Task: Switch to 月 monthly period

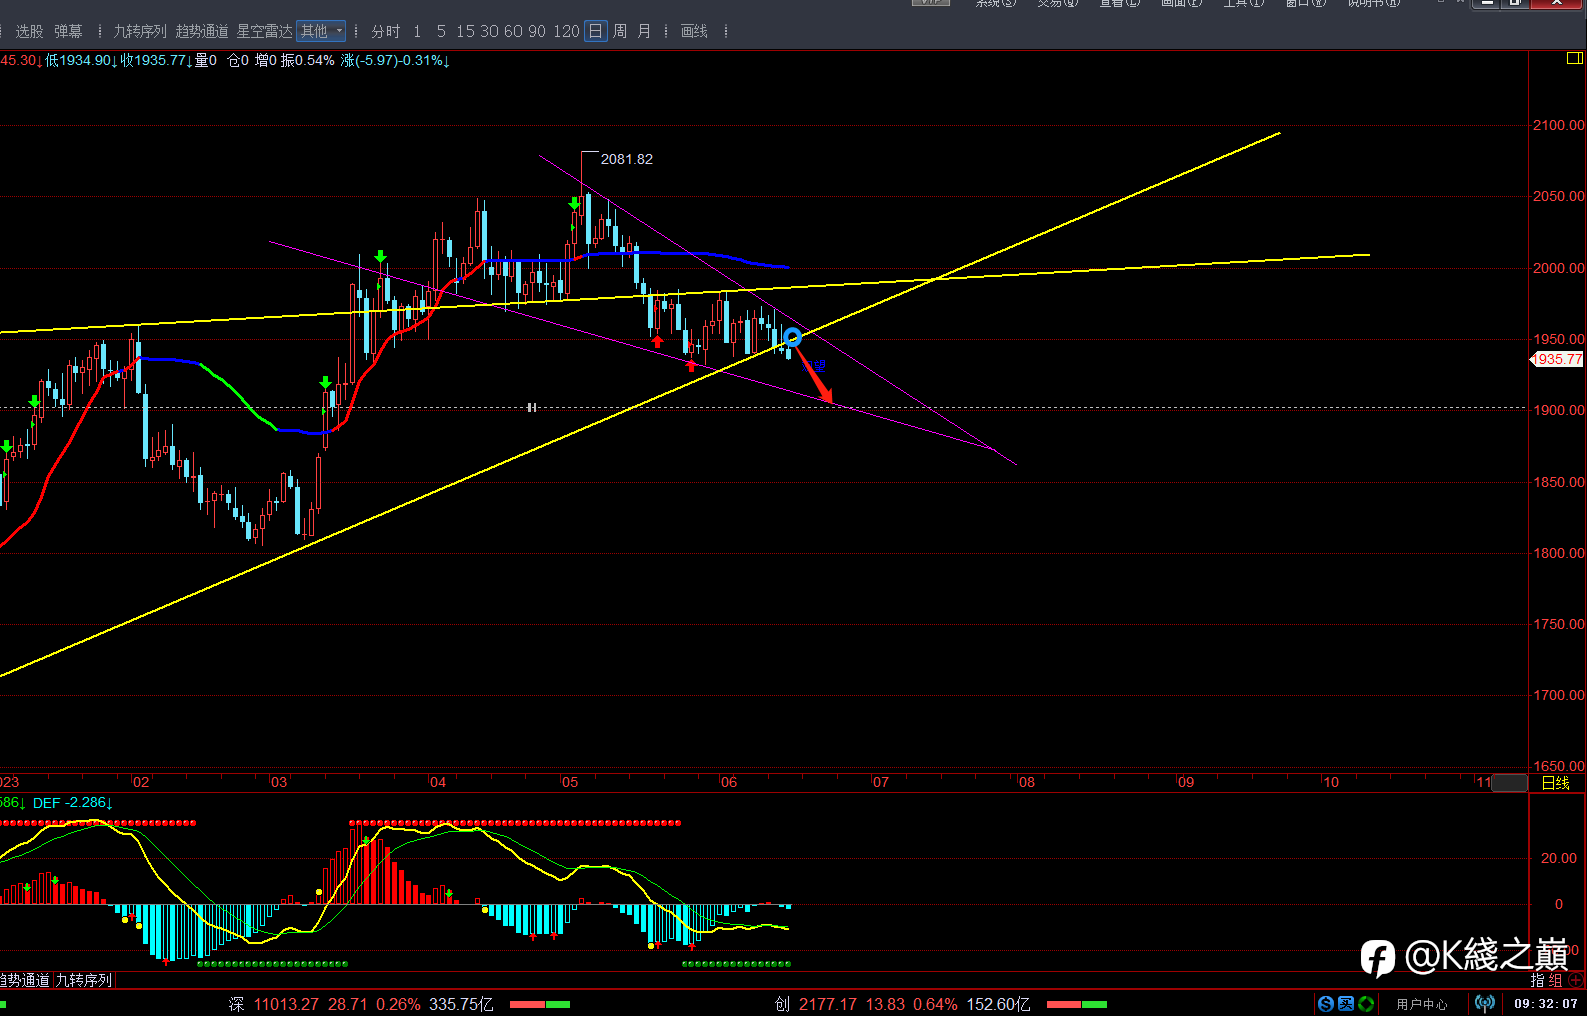Action: pos(644,31)
